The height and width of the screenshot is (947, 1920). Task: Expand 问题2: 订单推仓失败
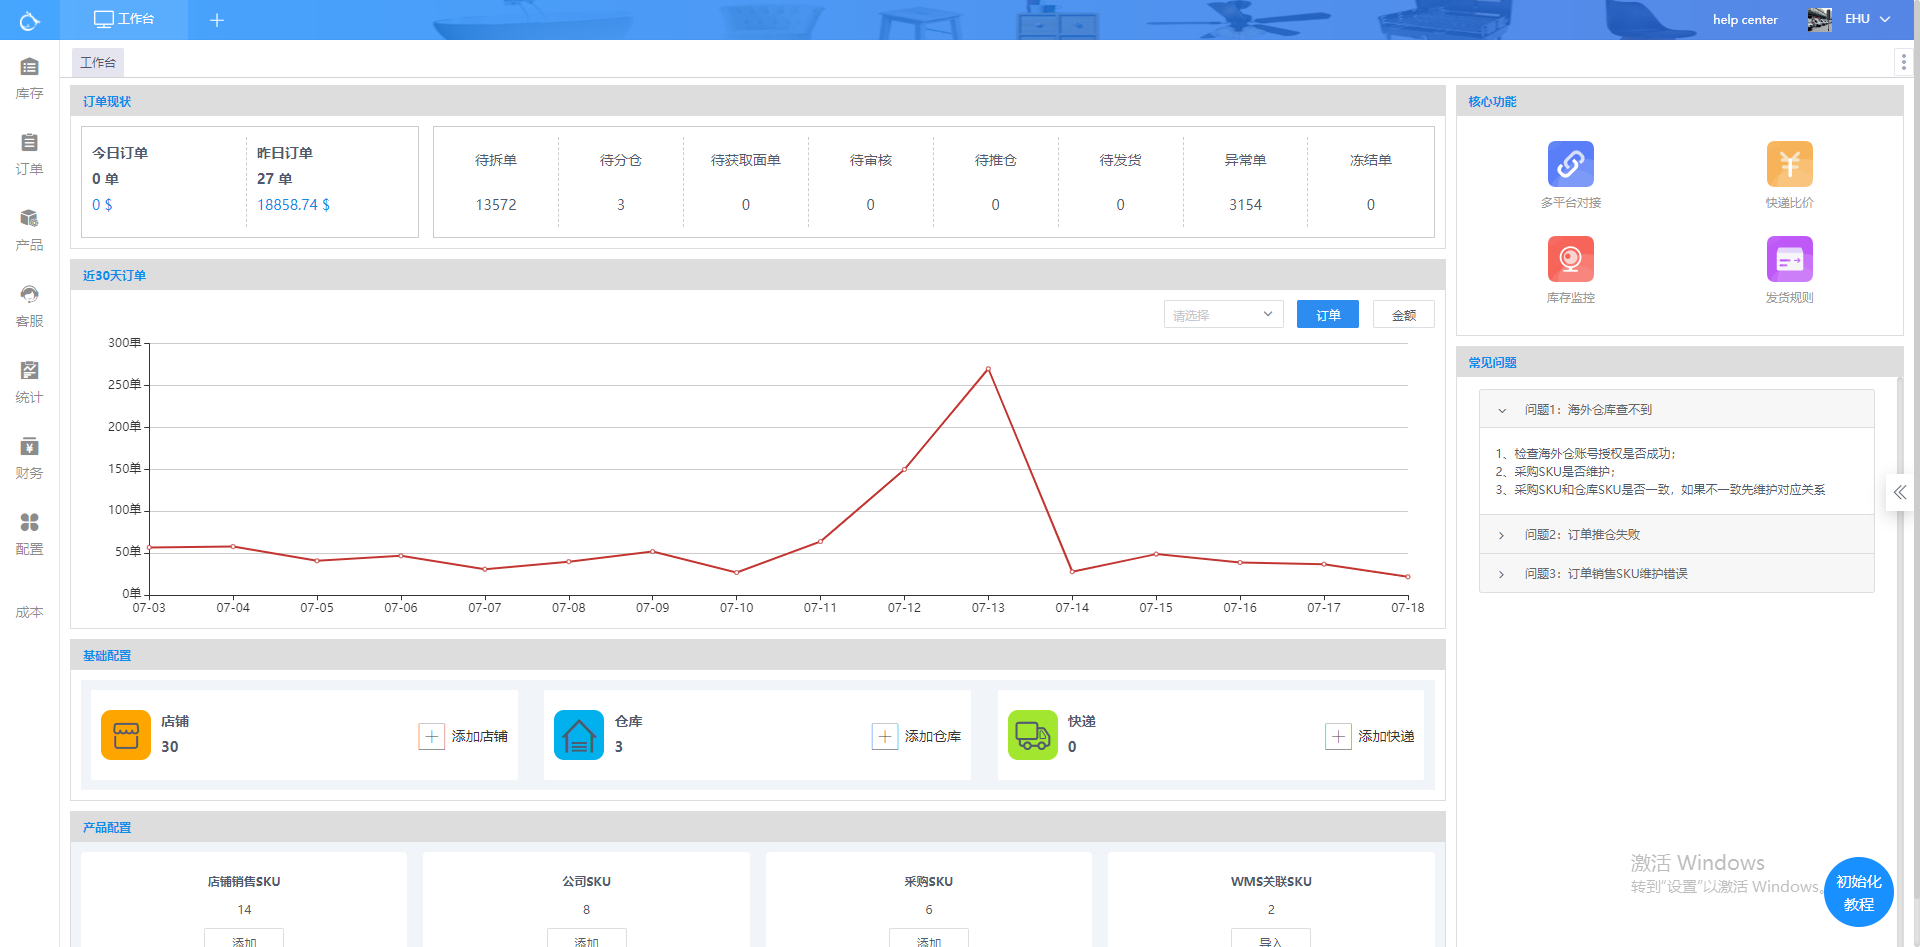(x=1676, y=535)
